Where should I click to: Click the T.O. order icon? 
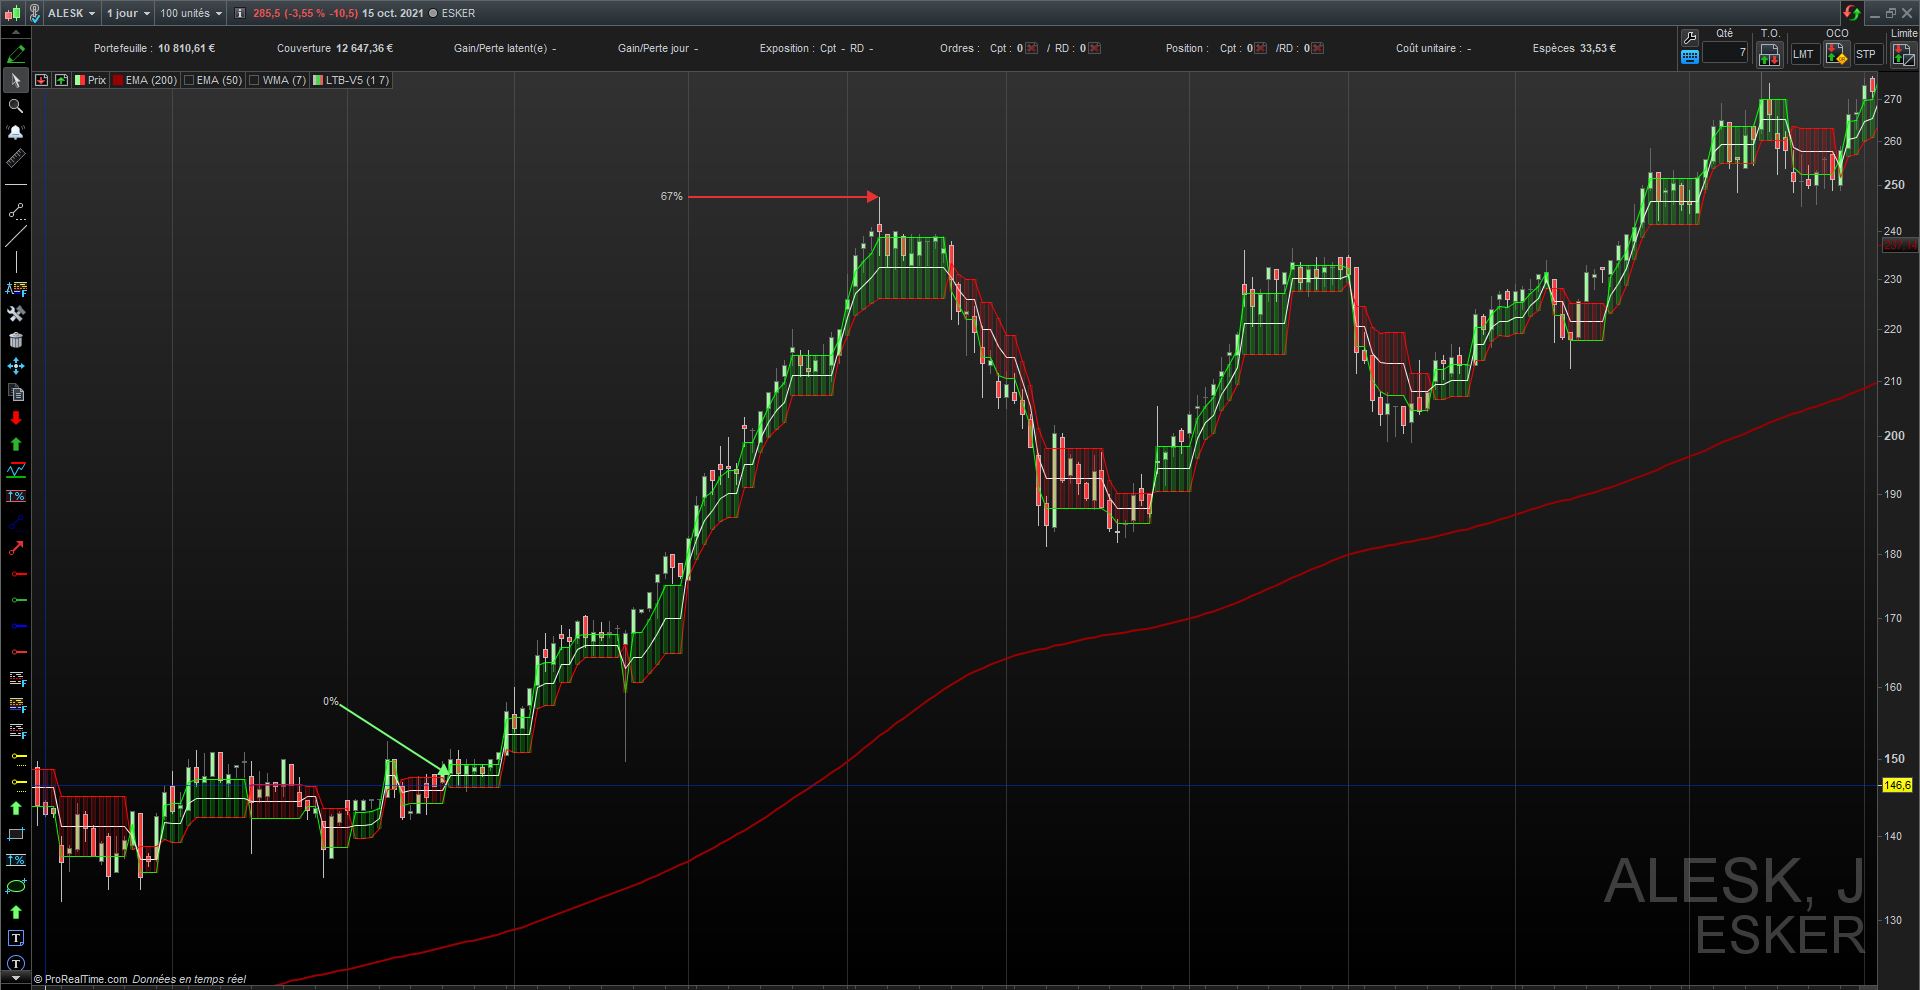tap(1769, 54)
